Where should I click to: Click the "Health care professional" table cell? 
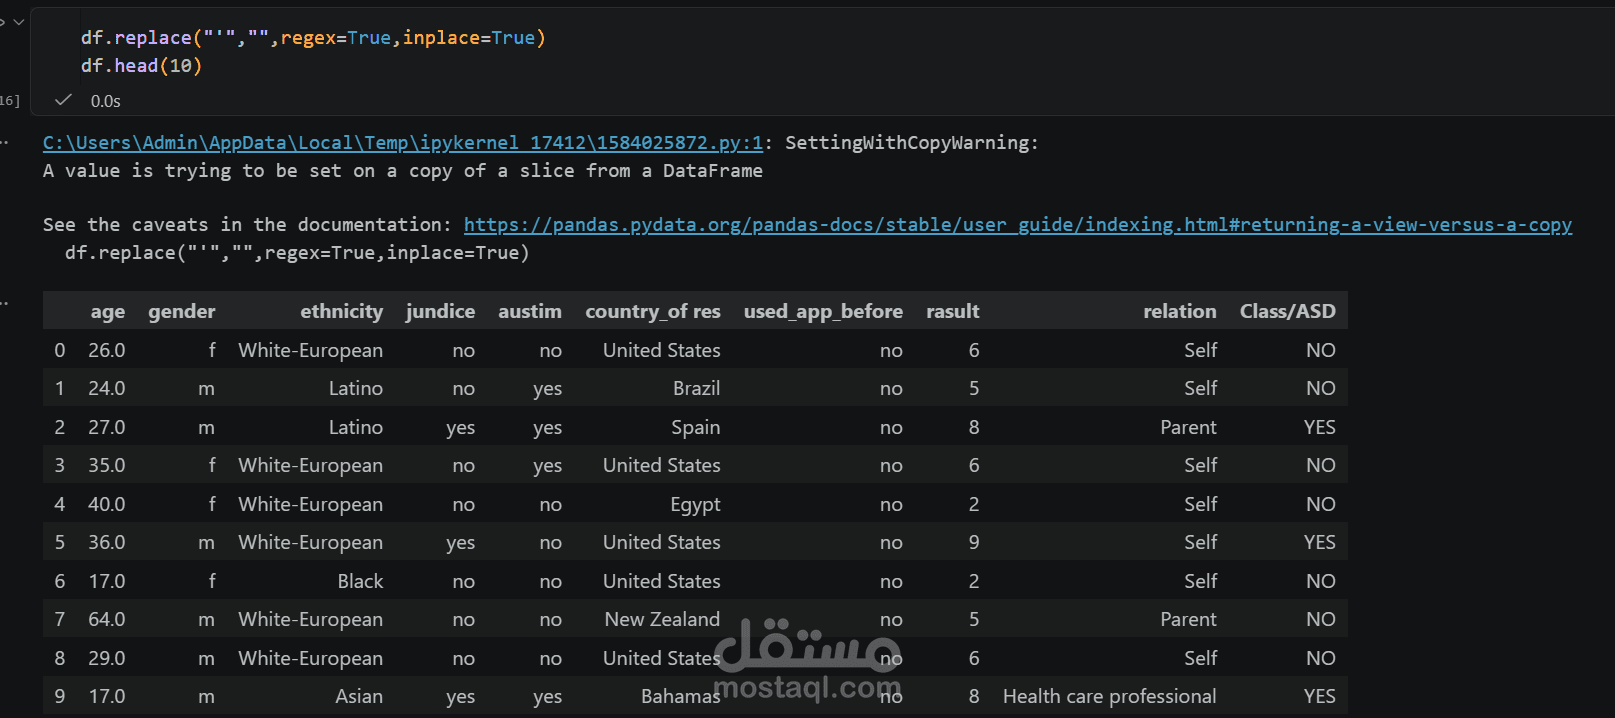click(1109, 696)
